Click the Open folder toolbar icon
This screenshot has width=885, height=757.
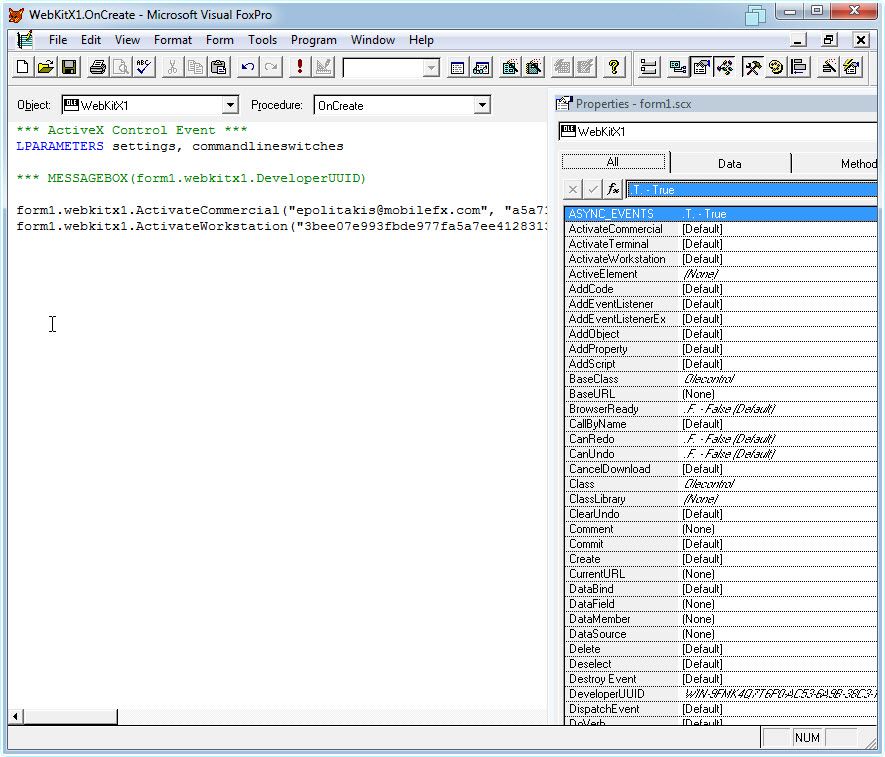(46, 67)
